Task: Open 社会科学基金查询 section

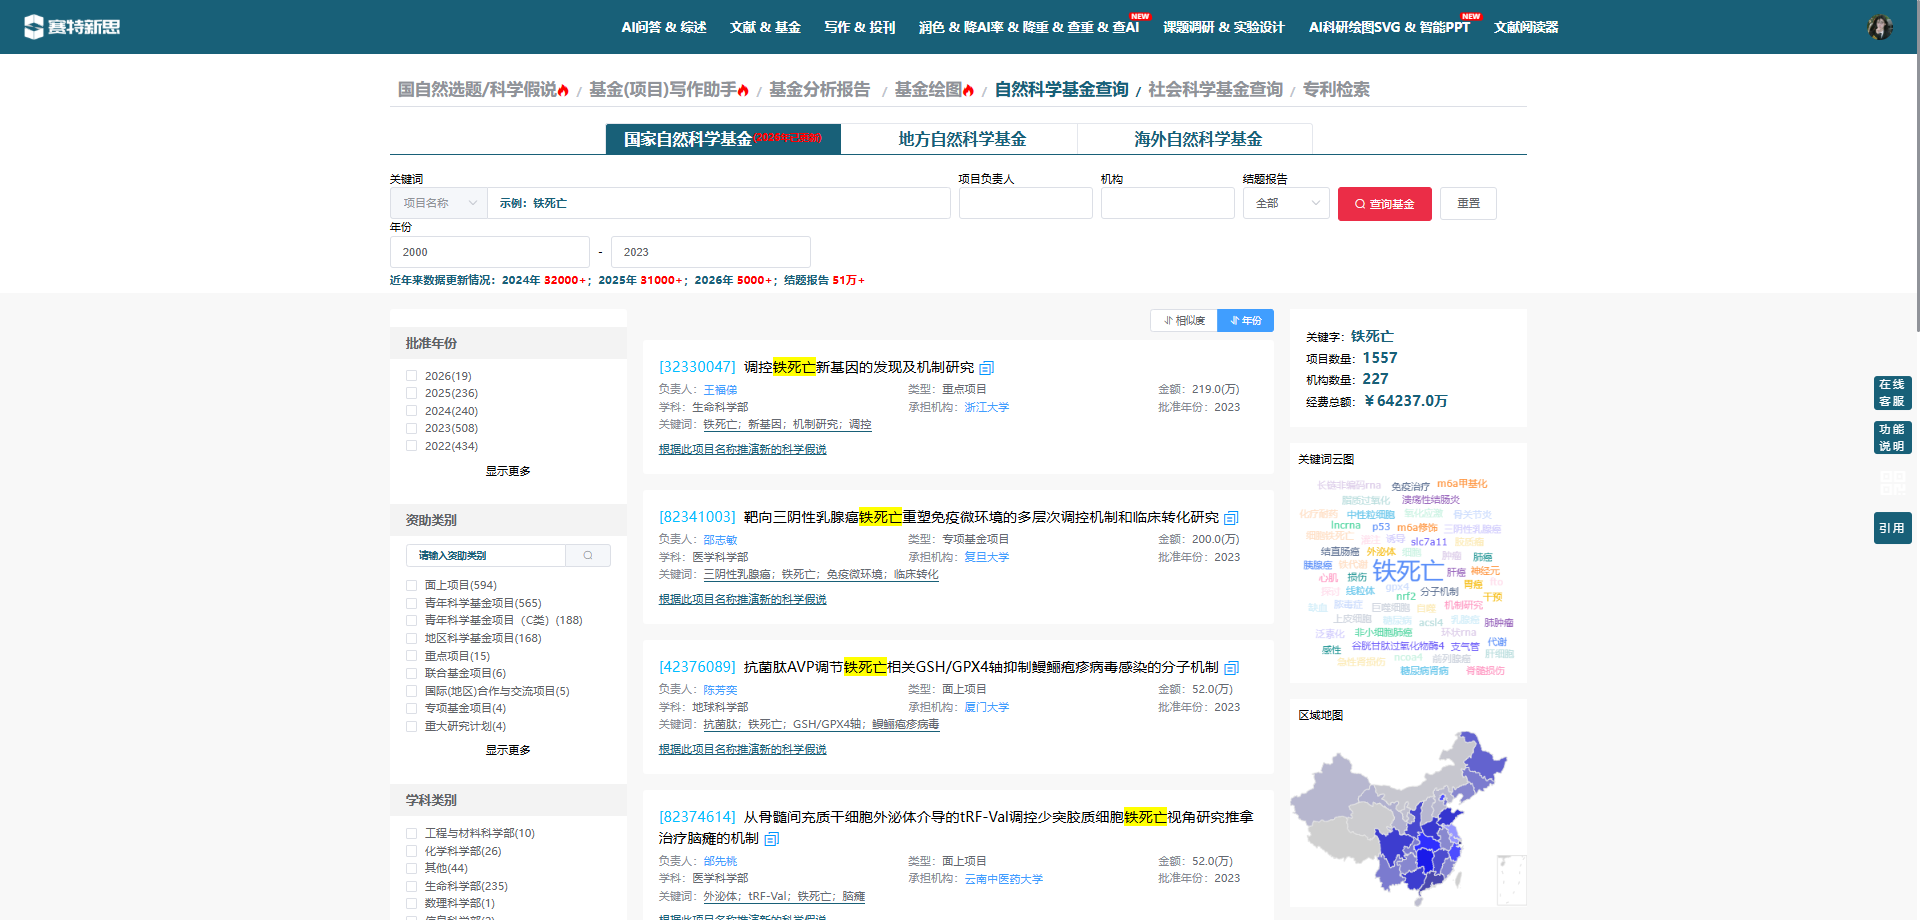Action: [x=1215, y=90]
